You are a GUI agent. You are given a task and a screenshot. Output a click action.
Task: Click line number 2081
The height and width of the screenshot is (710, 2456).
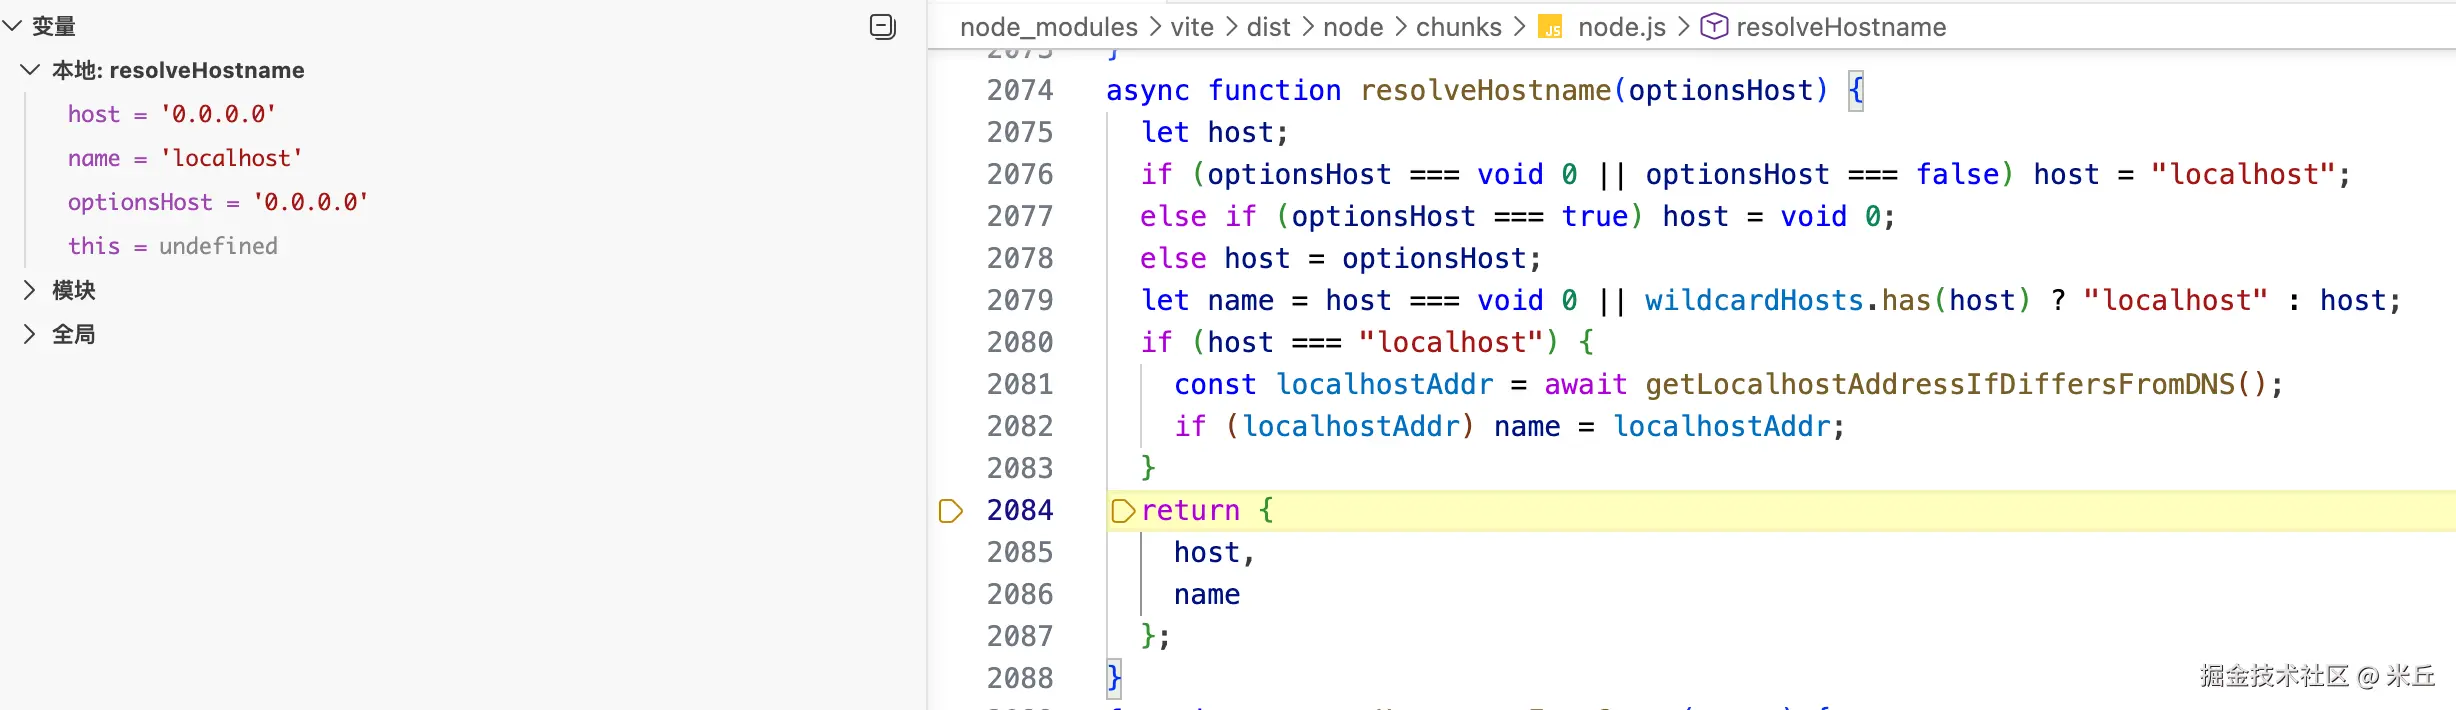pyautogui.click(x=1020, y=385)
